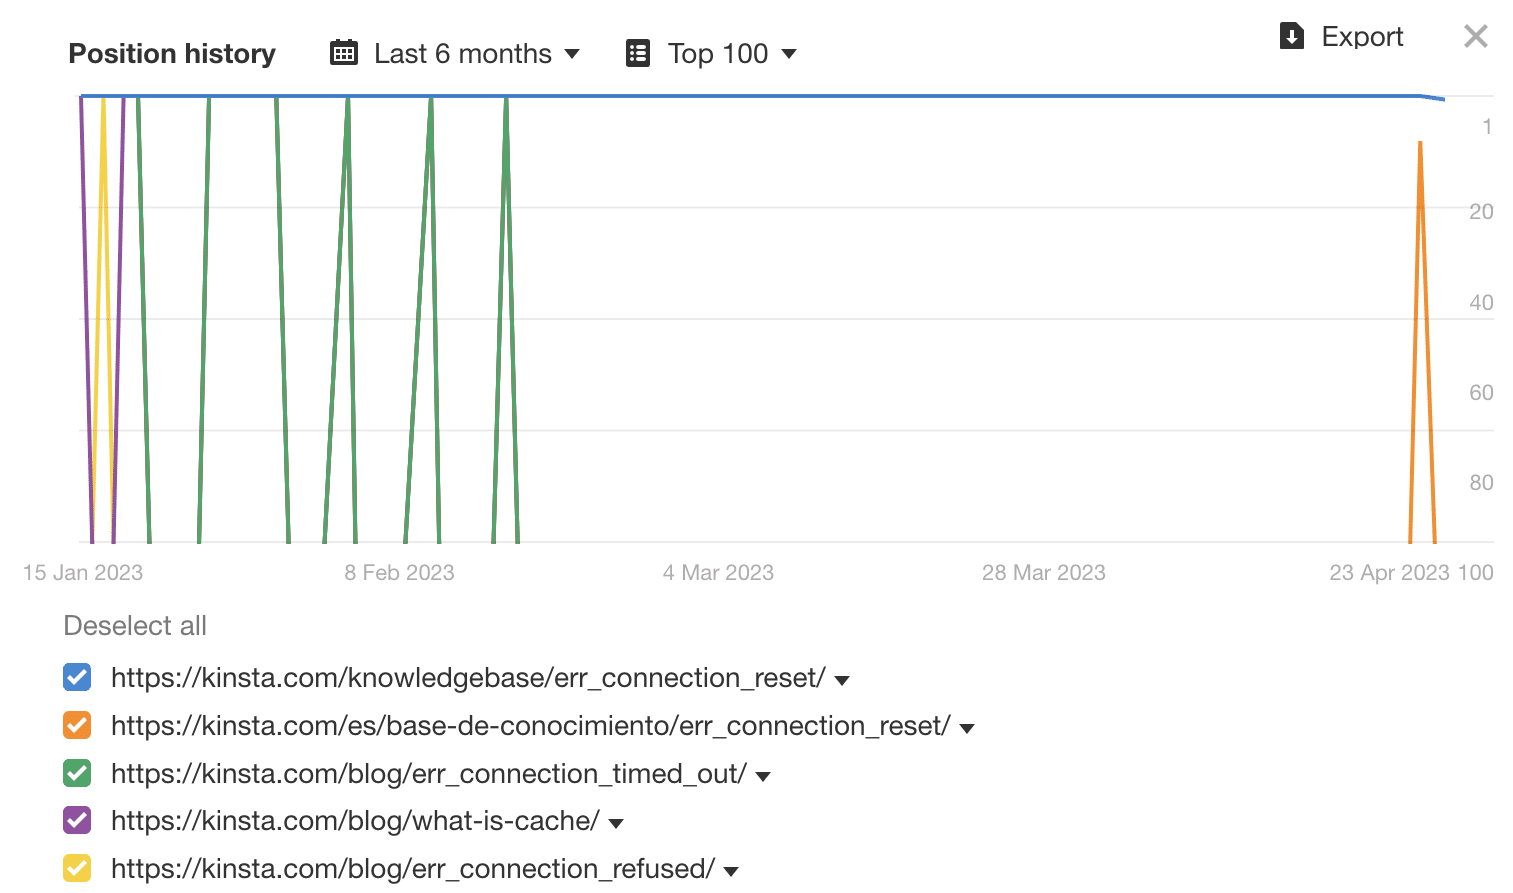Click Deselect all link
1513x893 pixels.
pos(135,626)
